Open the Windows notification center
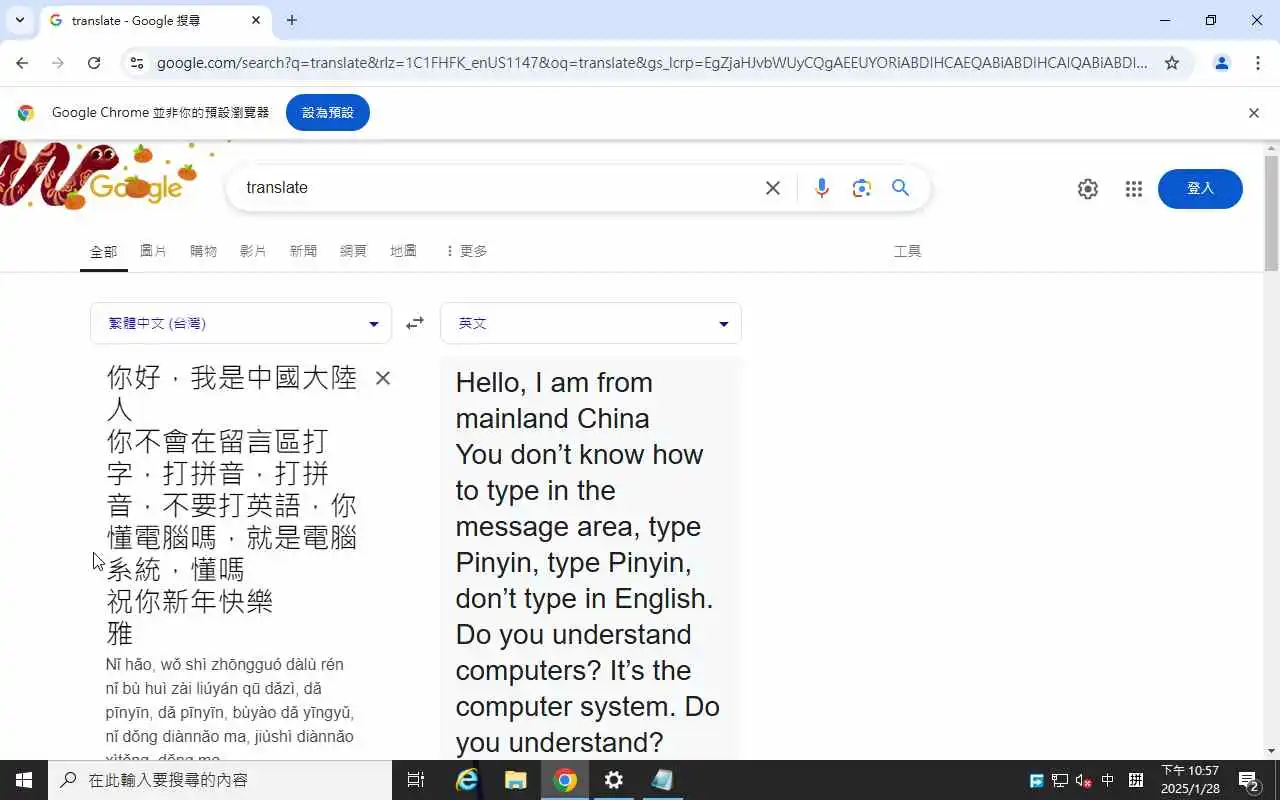The image size is (1280, 800). pyautogui.click(x=1249, y=780)
